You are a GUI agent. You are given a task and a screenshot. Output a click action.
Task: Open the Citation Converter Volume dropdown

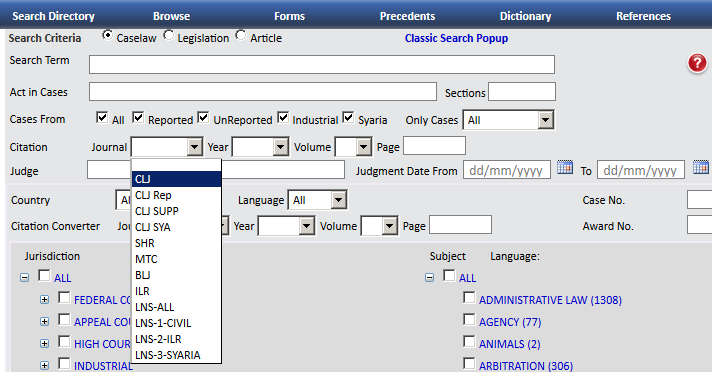coord(379,226)
